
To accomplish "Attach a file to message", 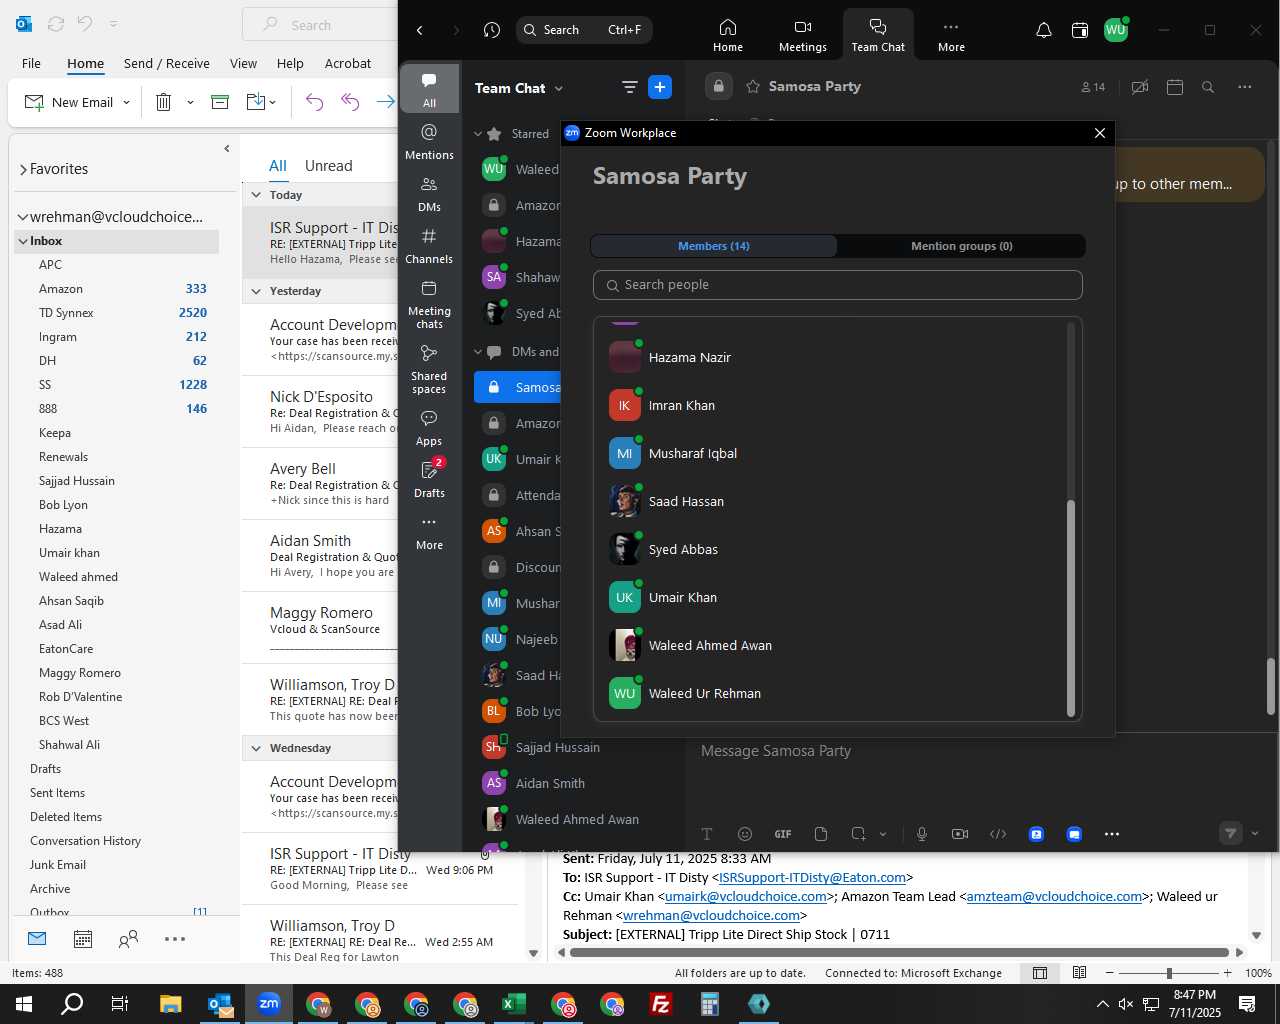I will point(821,834).
